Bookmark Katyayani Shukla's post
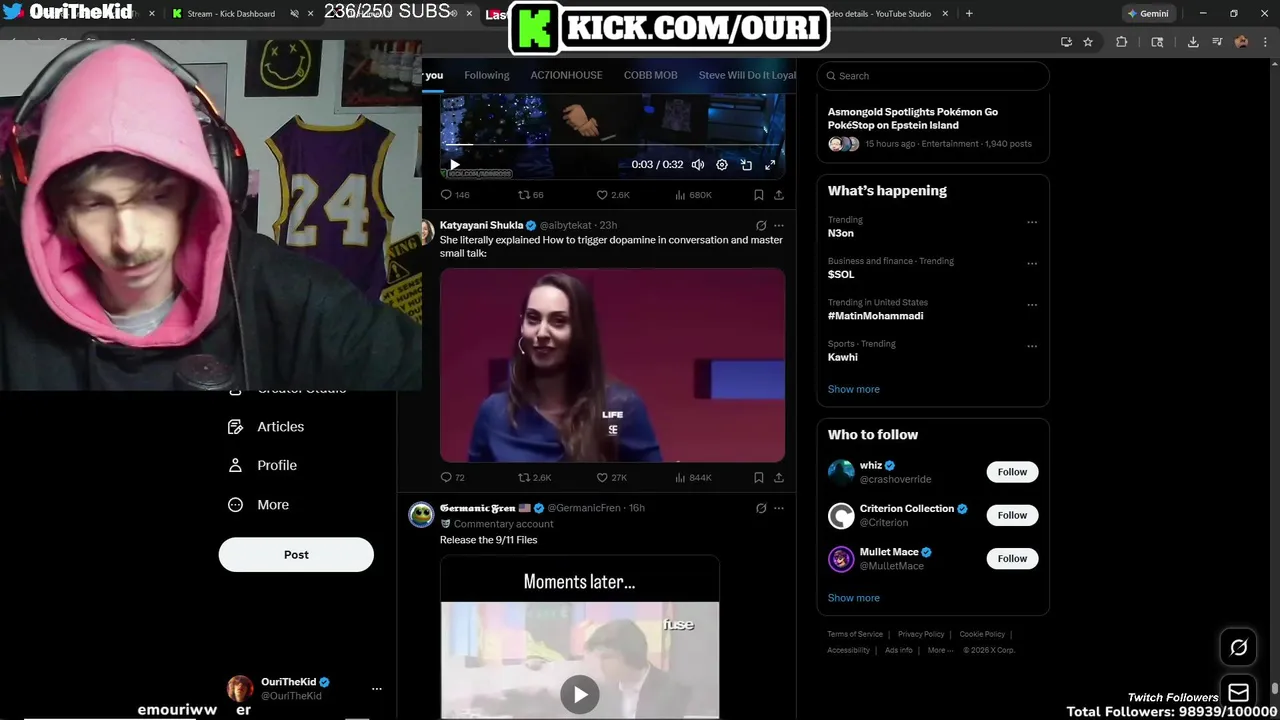1280x720 pixels. 759,478
